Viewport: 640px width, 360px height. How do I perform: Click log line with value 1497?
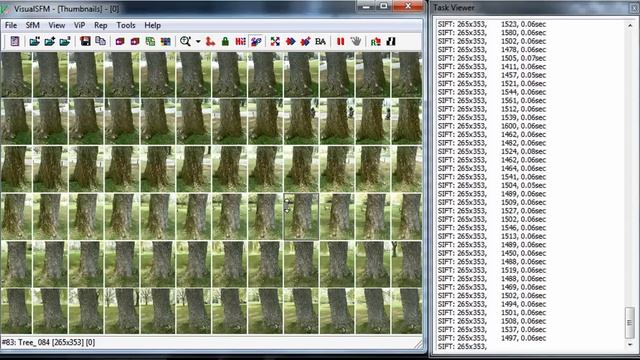[x=491, y=338]
